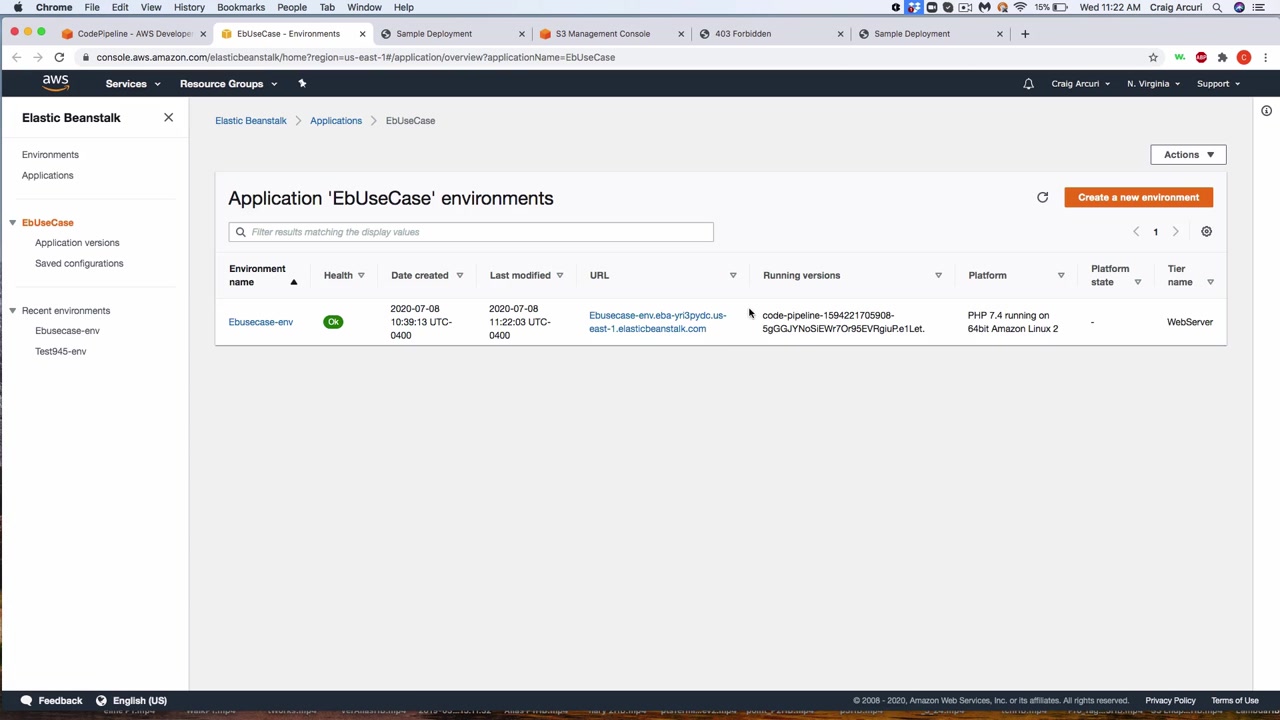The width and height of the screenshot is (1280, 720).
Task: Collapse the Recent environments section
Action: (x=12, y=311)
